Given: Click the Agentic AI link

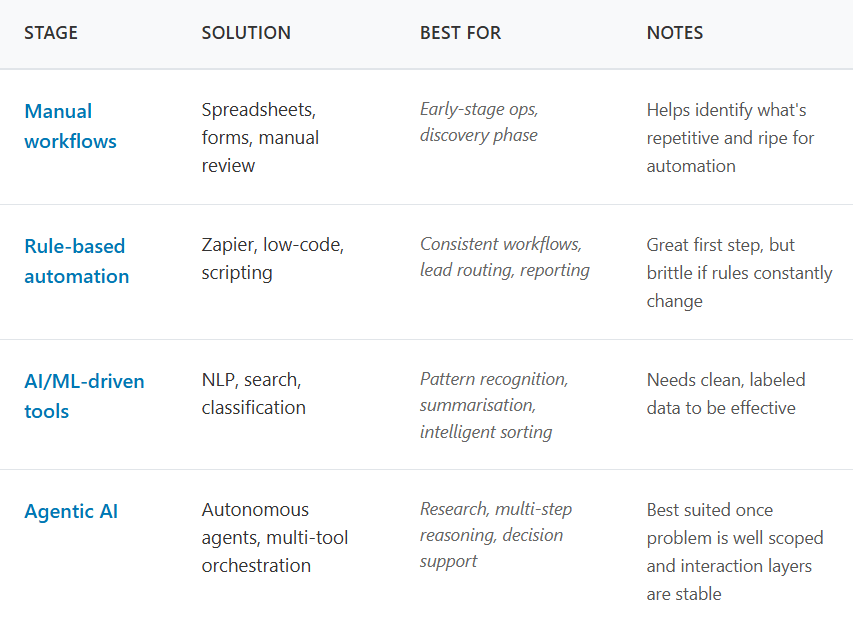Looking at the screenshot, I should tap(71, 512).
